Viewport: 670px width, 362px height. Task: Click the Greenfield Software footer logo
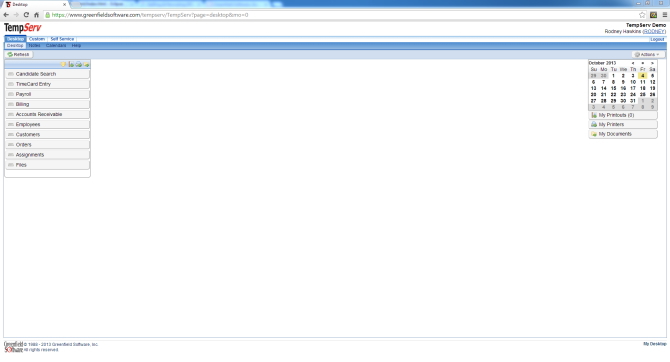(x=13, y=347)
